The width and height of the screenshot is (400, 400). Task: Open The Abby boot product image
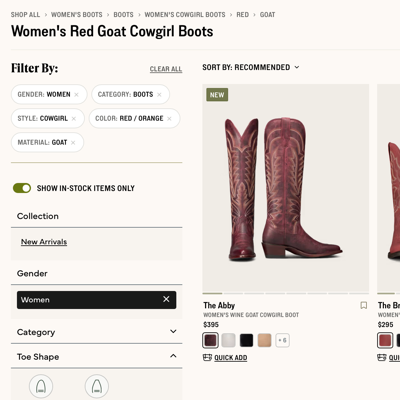pyautogui.click(x=286, y=188)
